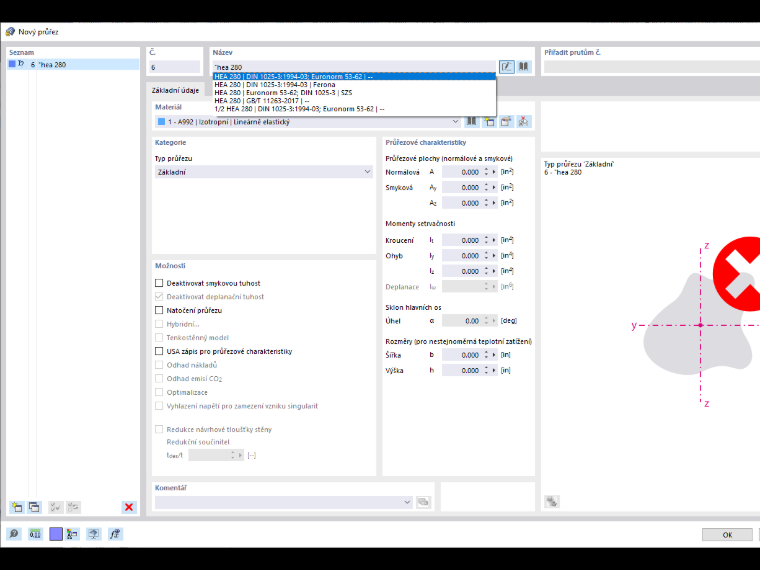Toggle the Tenkostěnný model checkbox
This screenshot has width=760, height=570.
159,337
